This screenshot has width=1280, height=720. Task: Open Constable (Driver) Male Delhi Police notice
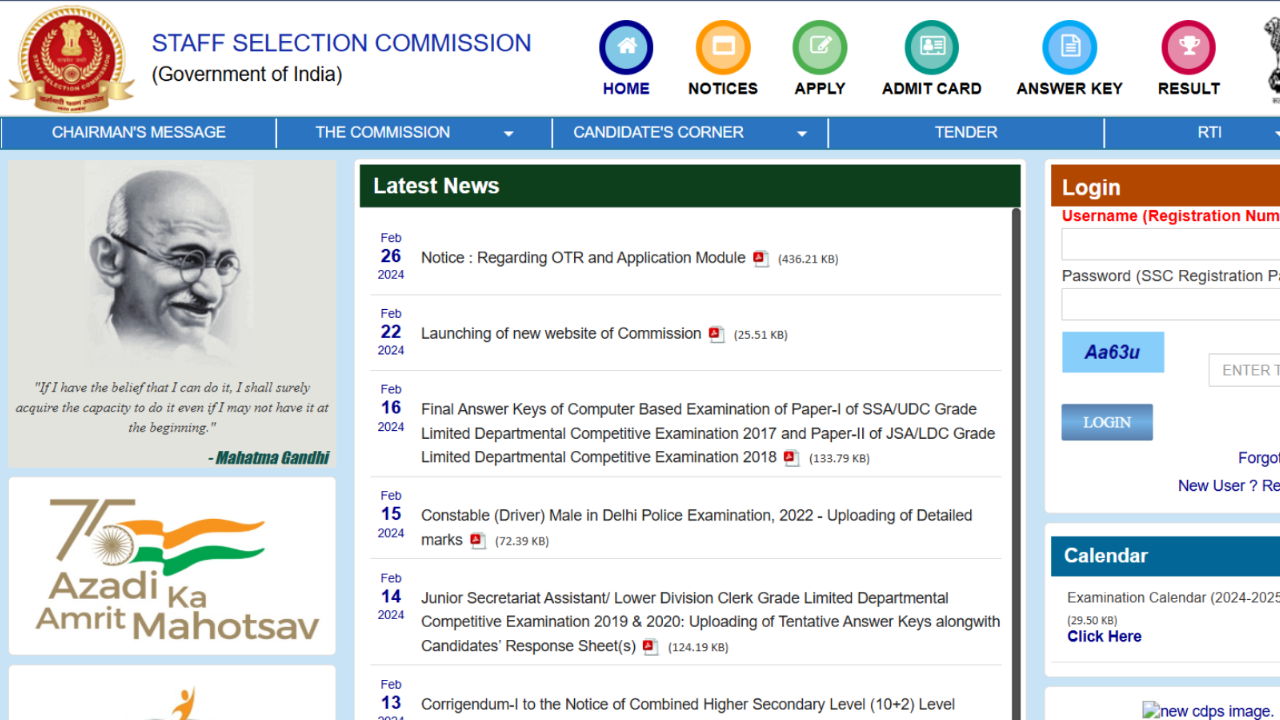pyautogui.click(x=696, y=527)
